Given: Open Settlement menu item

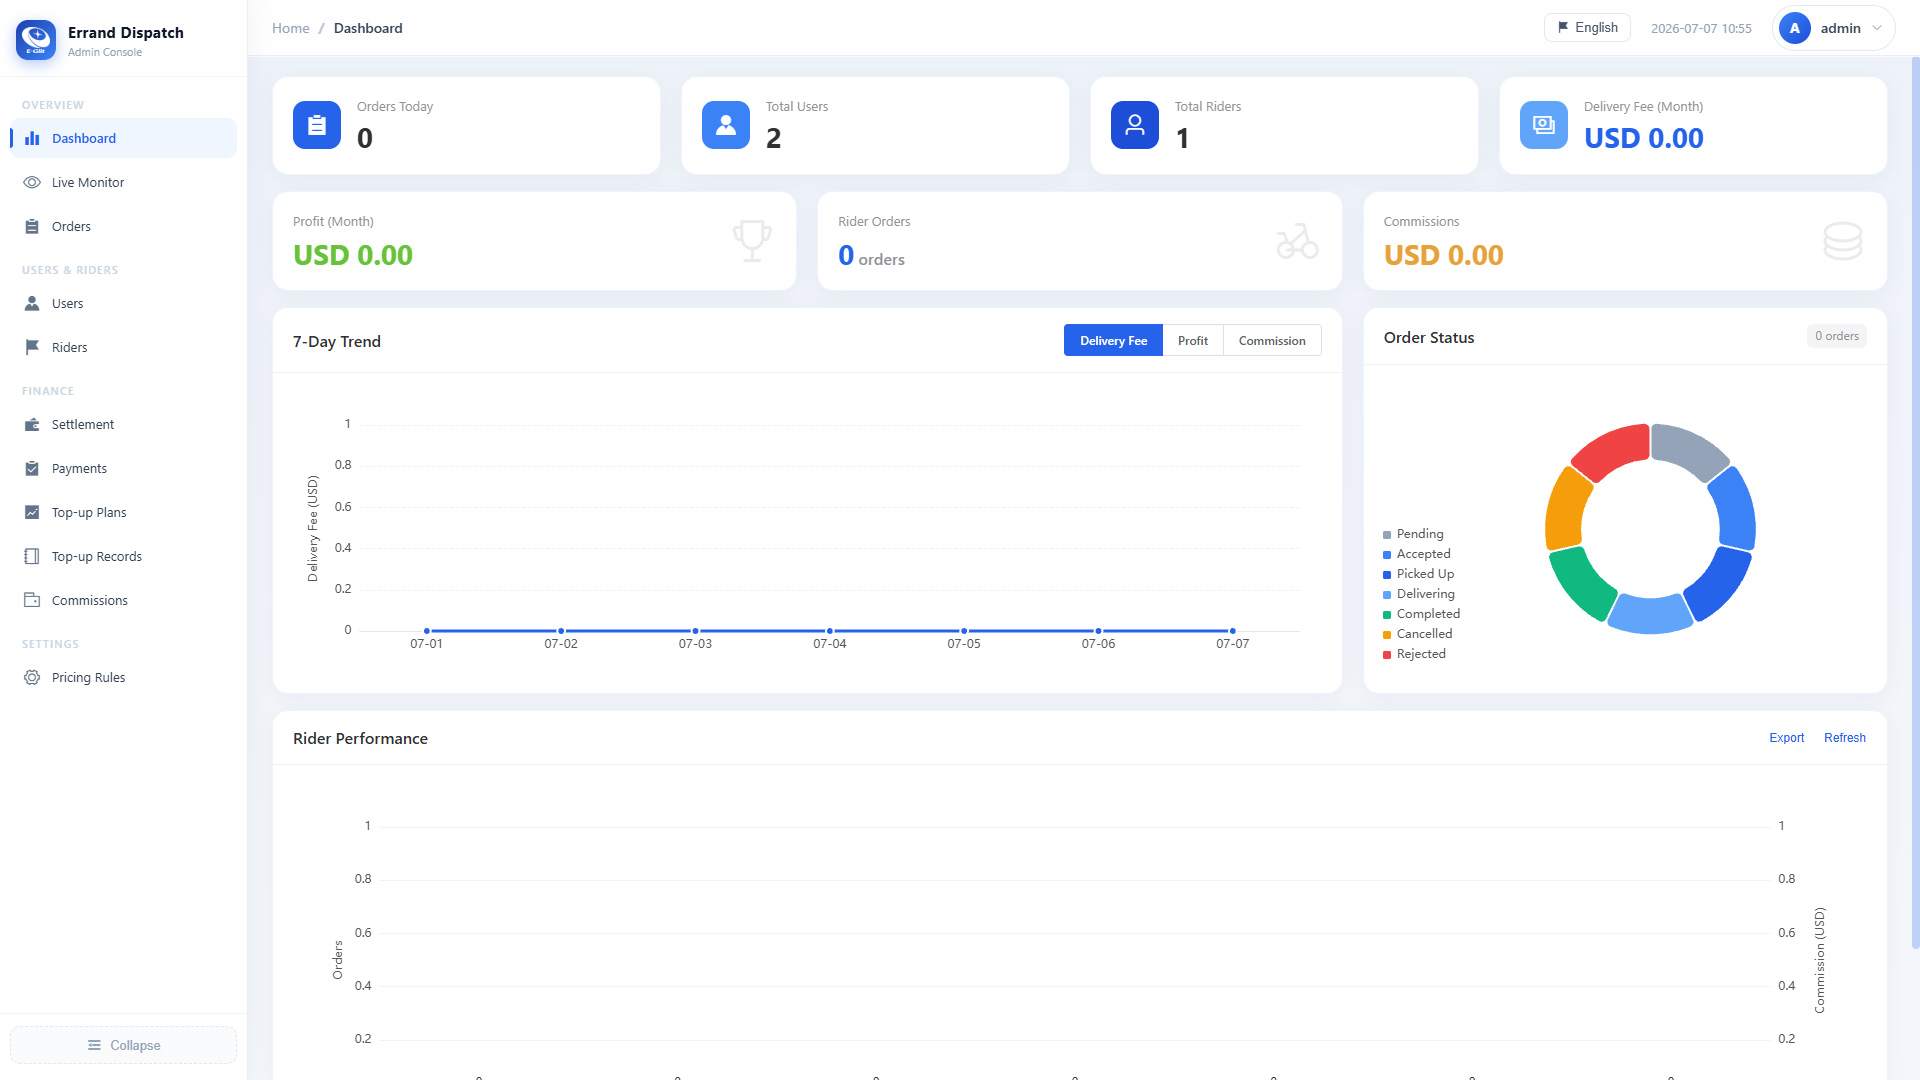Looking at the screenshot, I should [x=123, y=425].
